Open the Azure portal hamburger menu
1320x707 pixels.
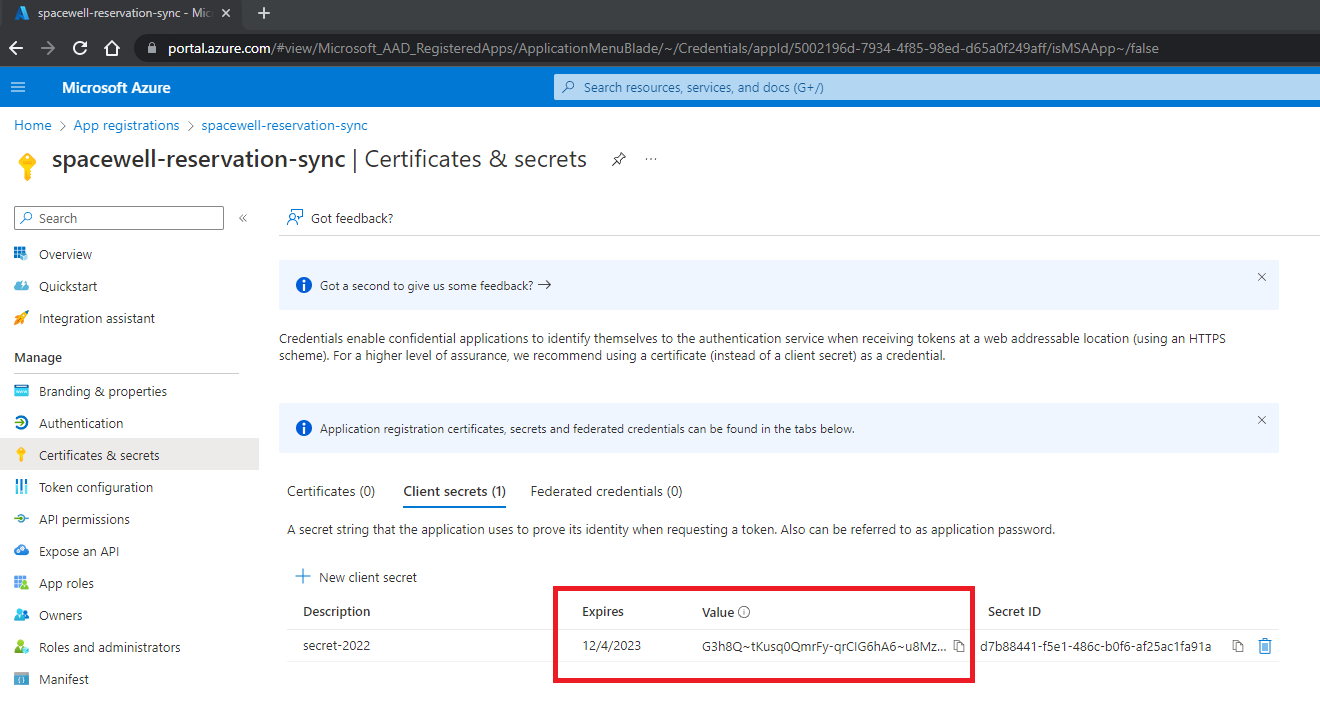[x=18, y=87]
